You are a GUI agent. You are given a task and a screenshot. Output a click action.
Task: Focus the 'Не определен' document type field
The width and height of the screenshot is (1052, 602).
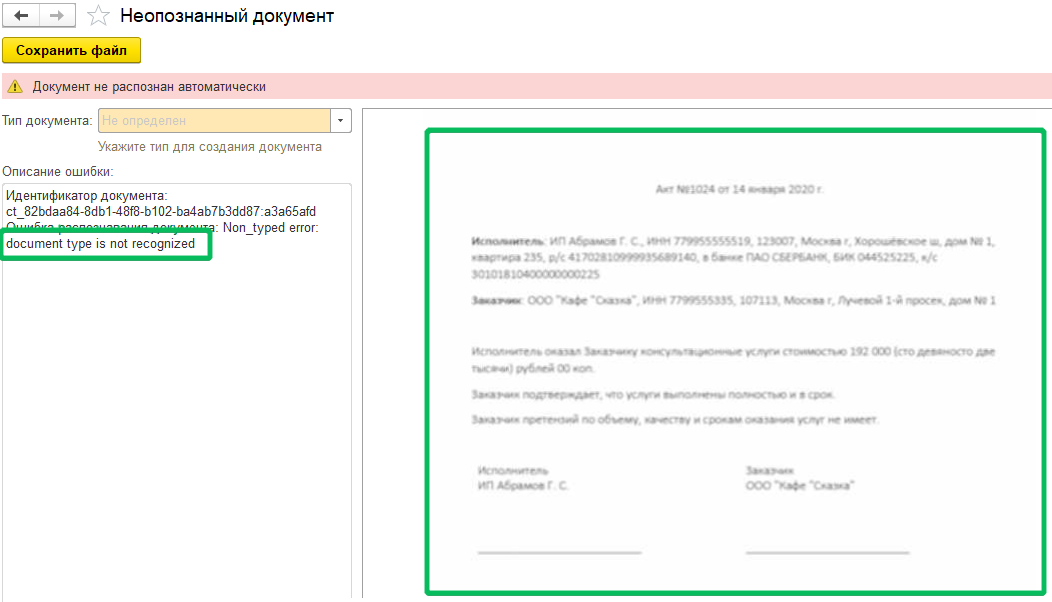pos(214,121)
